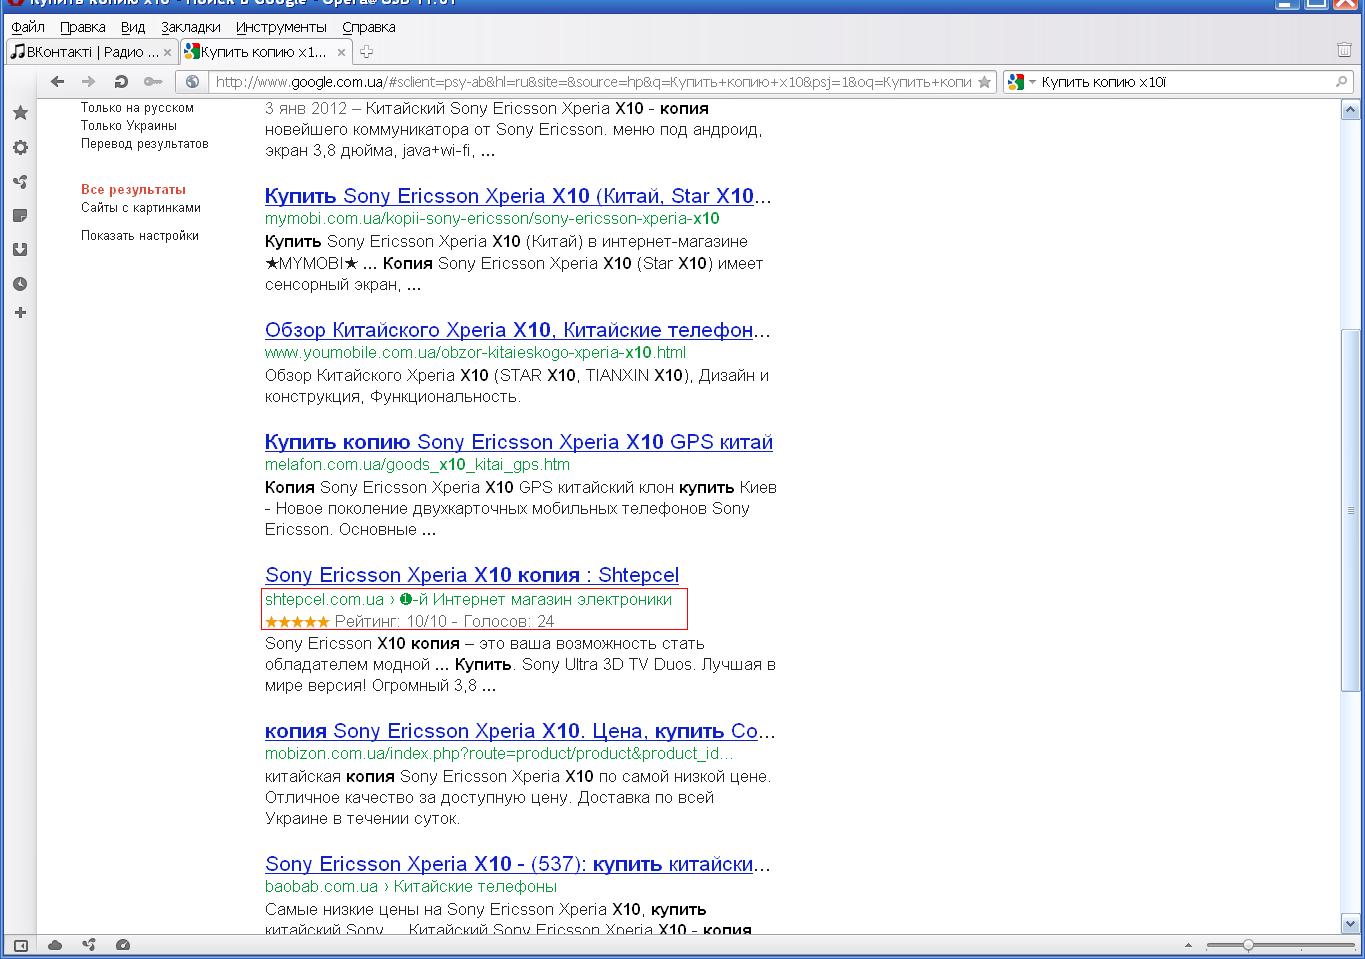
Task: Open the Вид menu
Action: click(133, 27)
